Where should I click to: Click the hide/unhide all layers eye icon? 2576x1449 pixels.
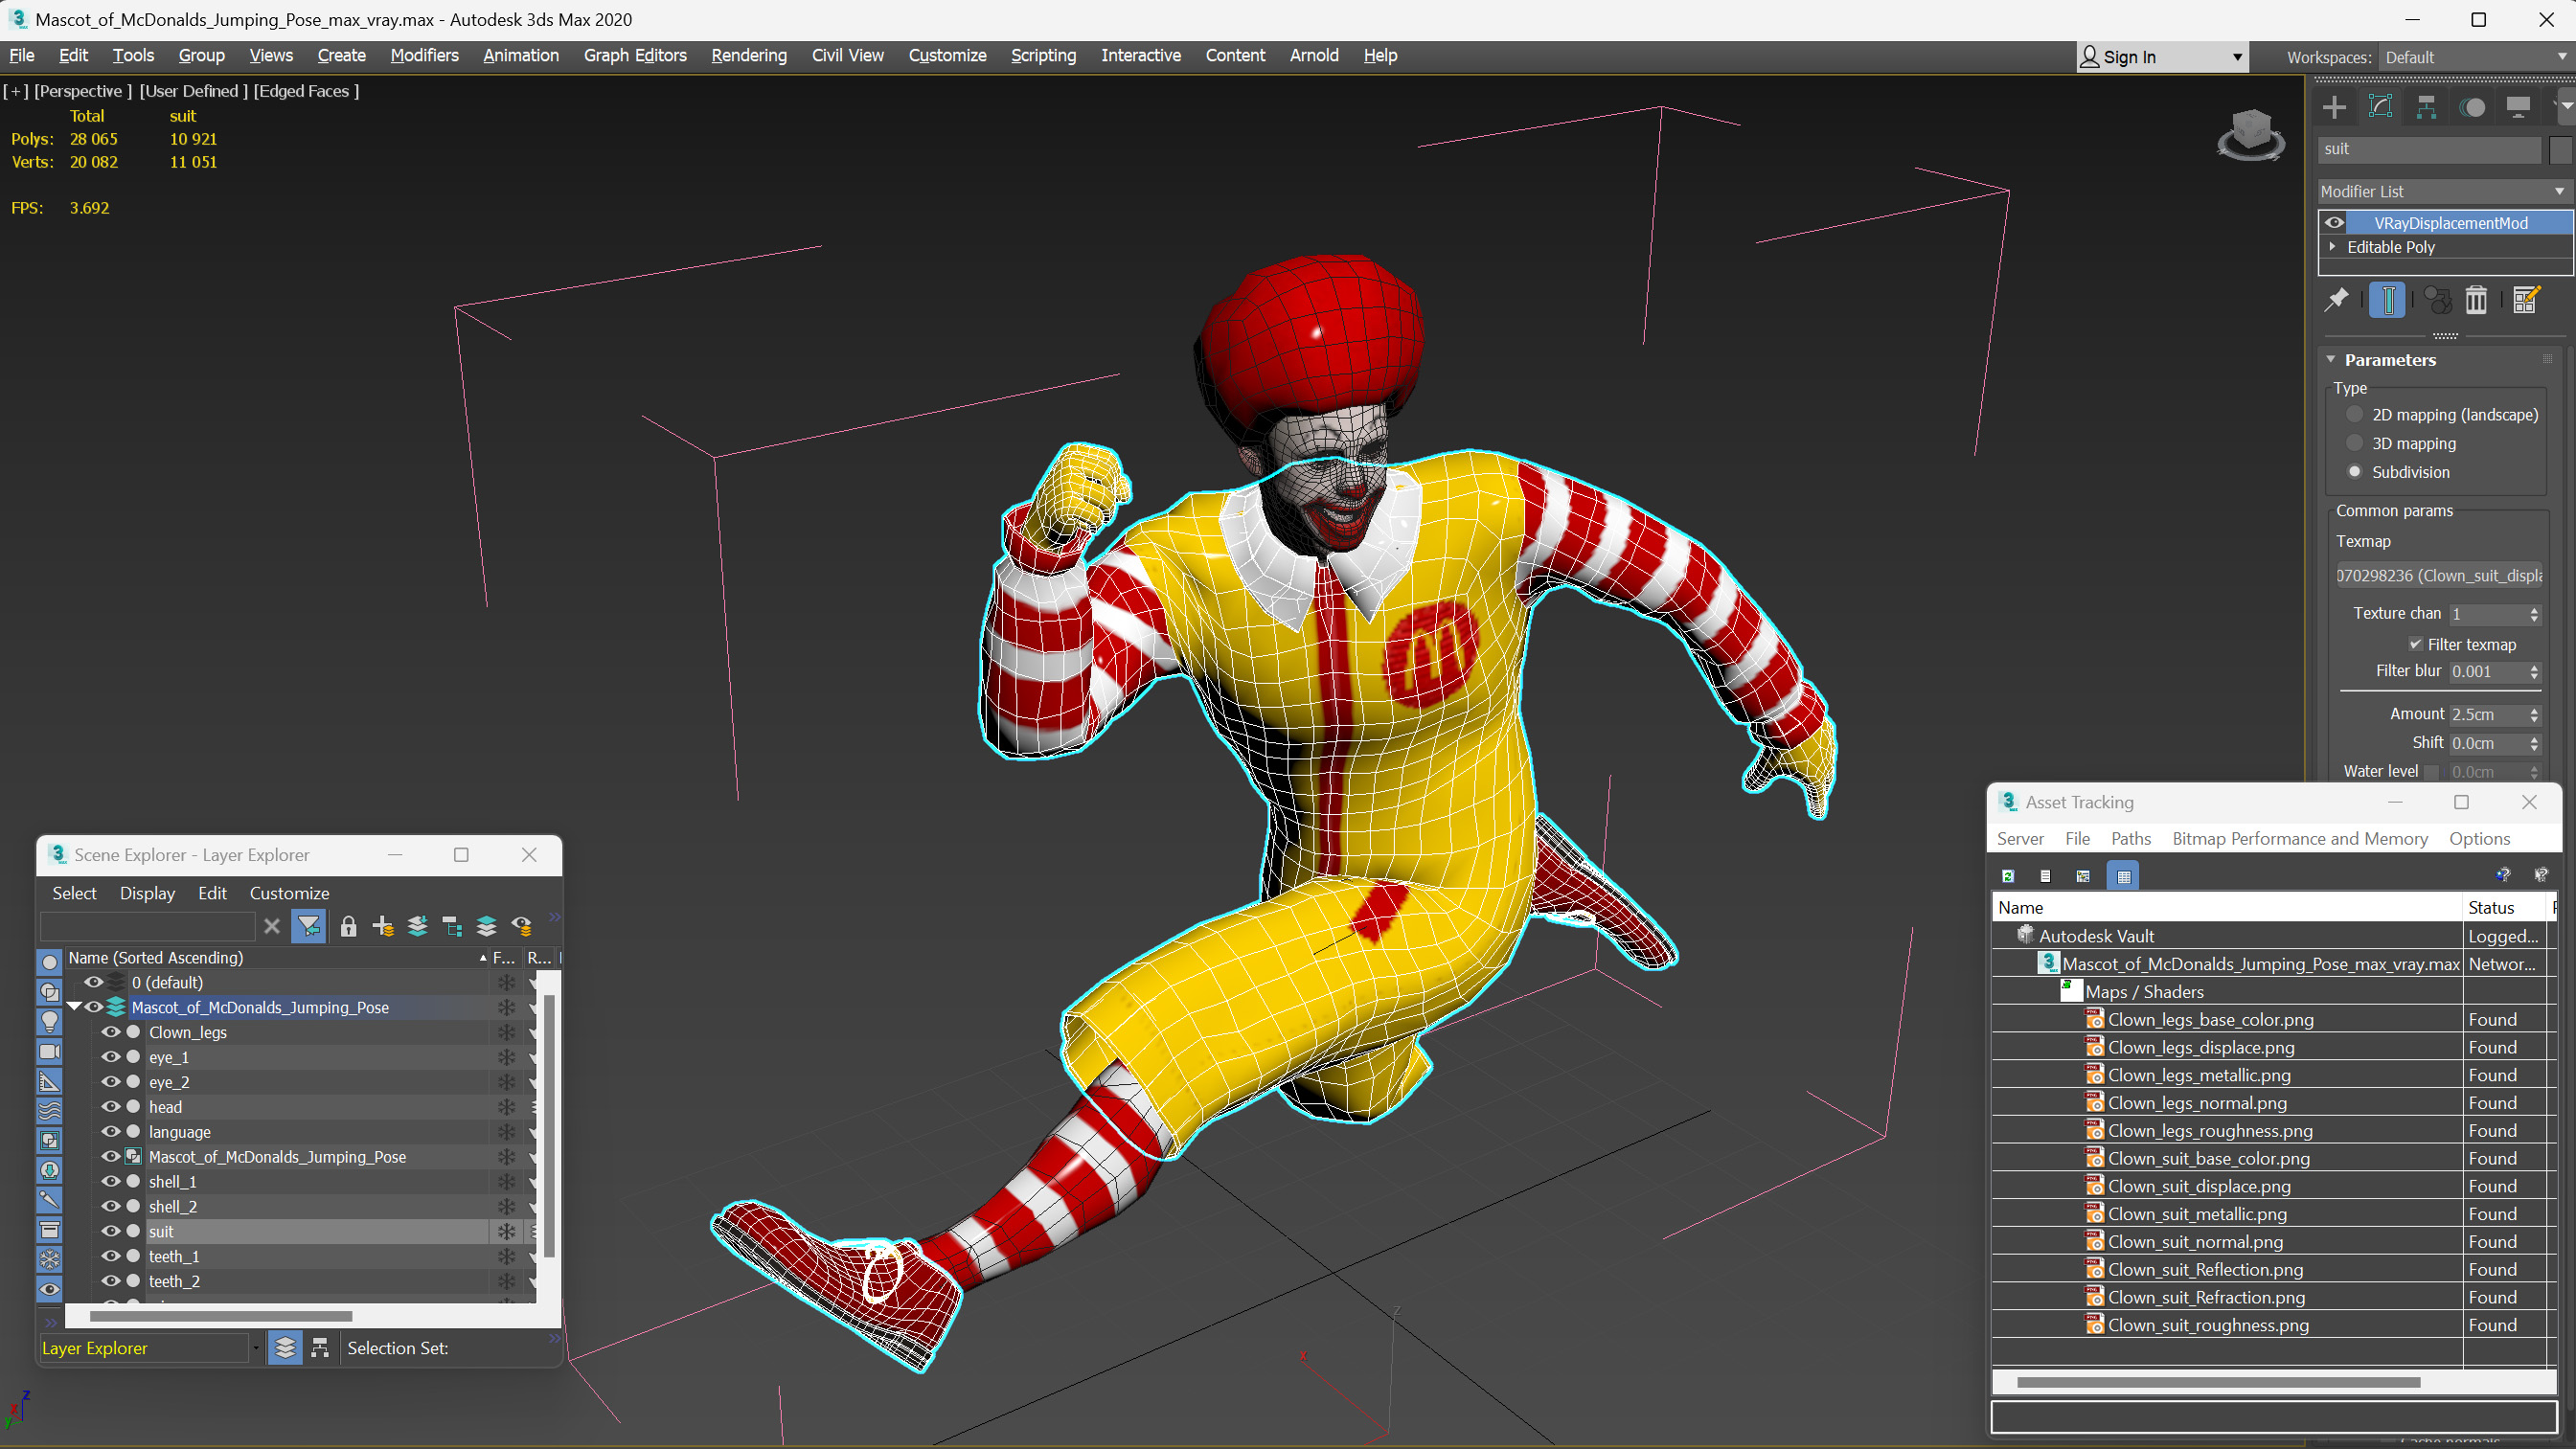click(522, 926)
